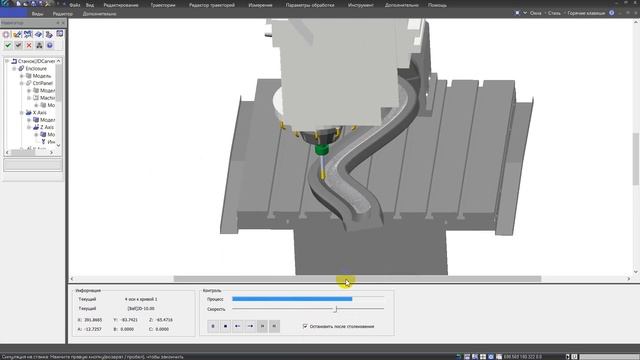640x360 pixels.
Task: Click the fifth playback button (skip)
Action: click(x=262, y=326)
